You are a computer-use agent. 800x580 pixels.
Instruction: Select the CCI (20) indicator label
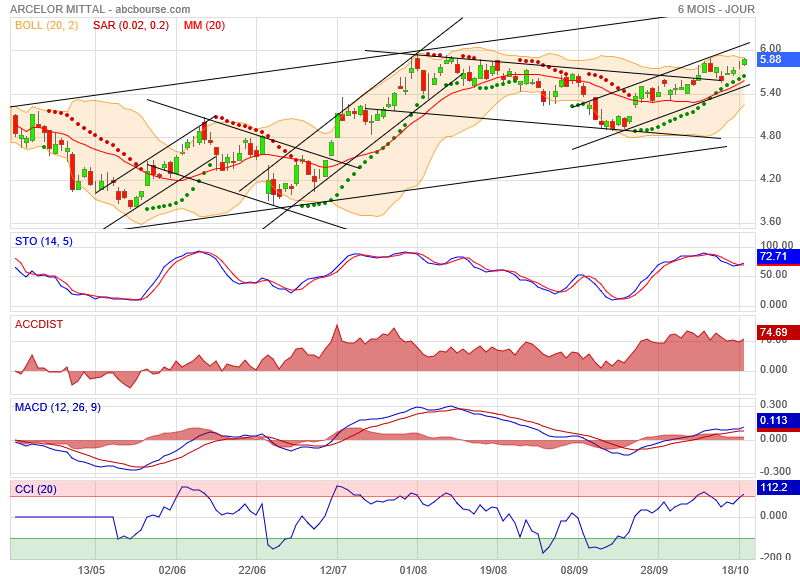(x=36, y=489)
